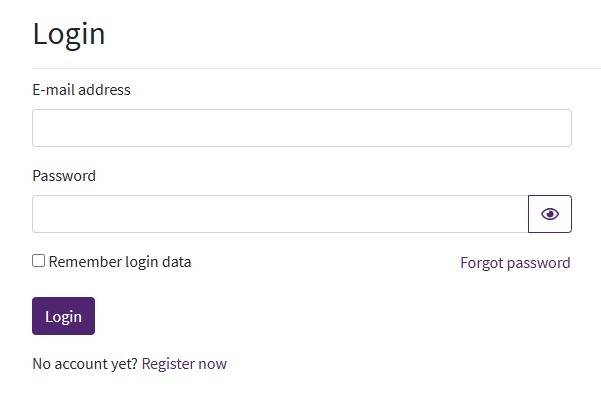Toggle password visibility button

[550, 214]
